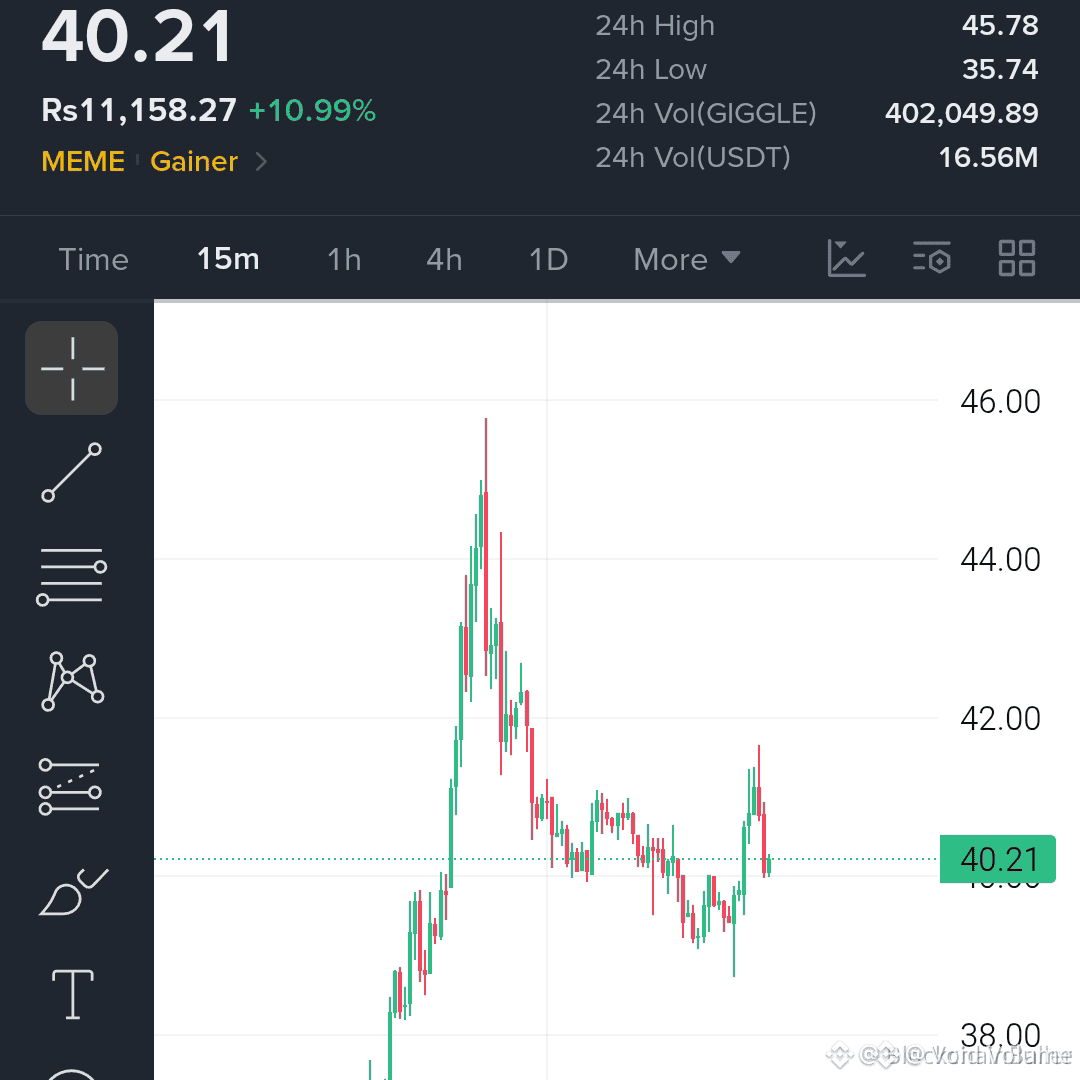Click the +10.99% change value
Image resolution: width=1080 pixels, height=1080 pixels.
click(312, 110)
